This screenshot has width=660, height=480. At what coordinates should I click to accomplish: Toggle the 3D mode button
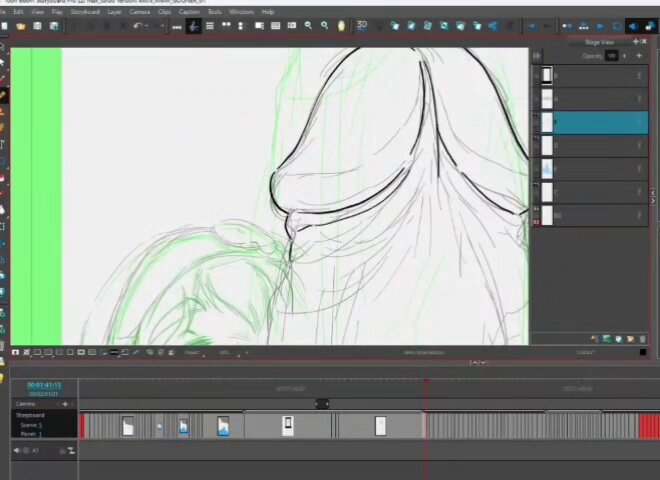[x=362, y=26]
